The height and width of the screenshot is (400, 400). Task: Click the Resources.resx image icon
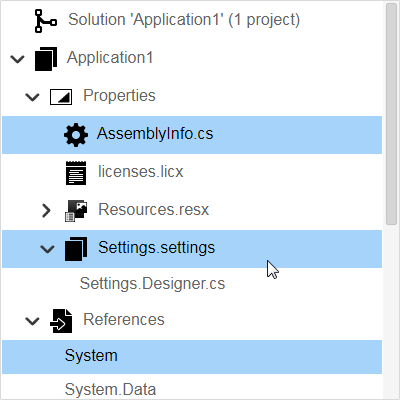point(76,211)
